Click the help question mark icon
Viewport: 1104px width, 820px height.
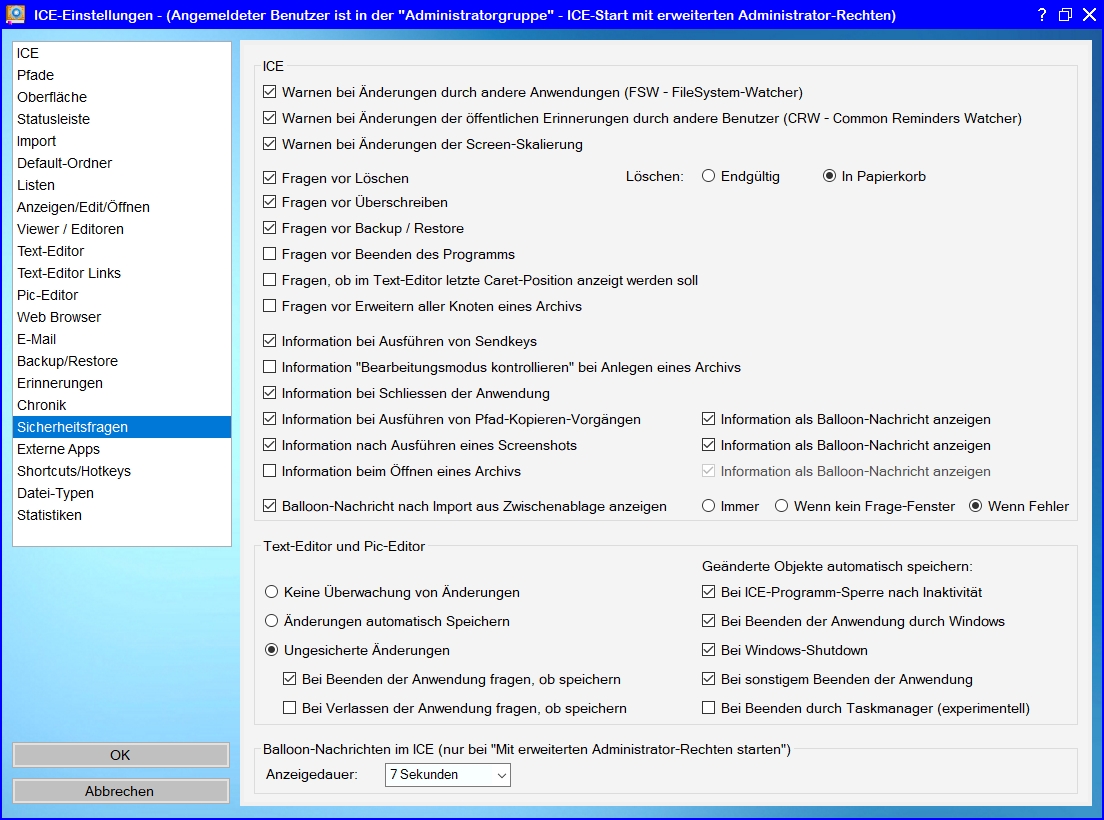click(x=1042, y=15)
